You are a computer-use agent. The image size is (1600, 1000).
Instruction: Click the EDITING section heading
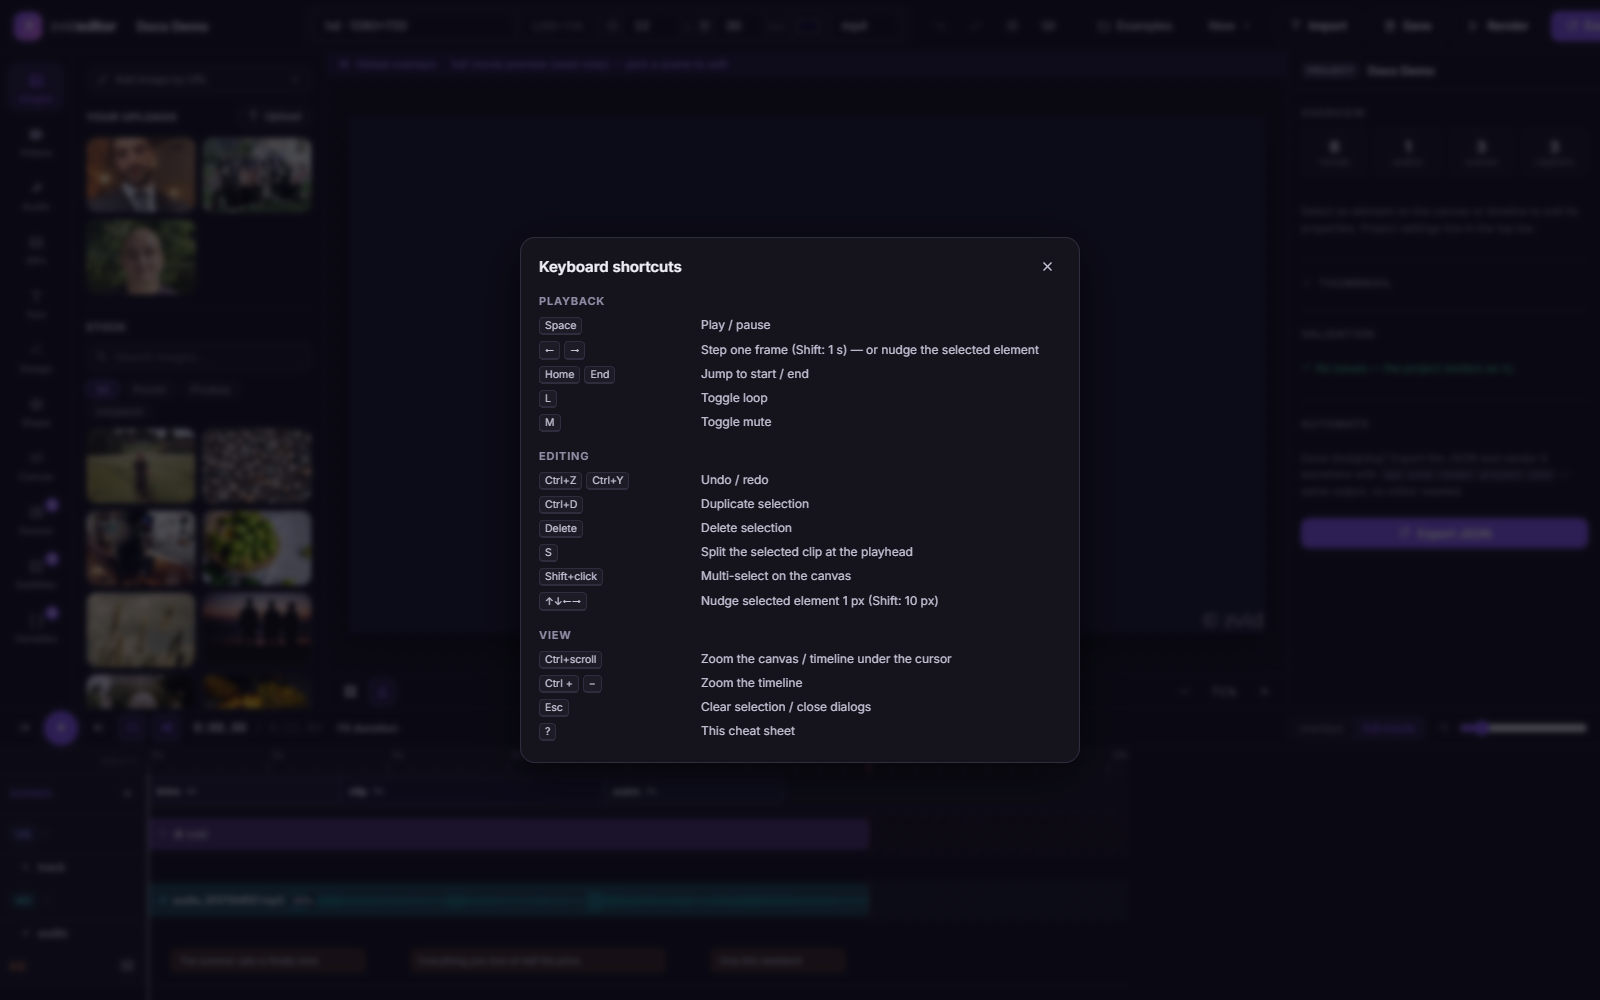563,456
